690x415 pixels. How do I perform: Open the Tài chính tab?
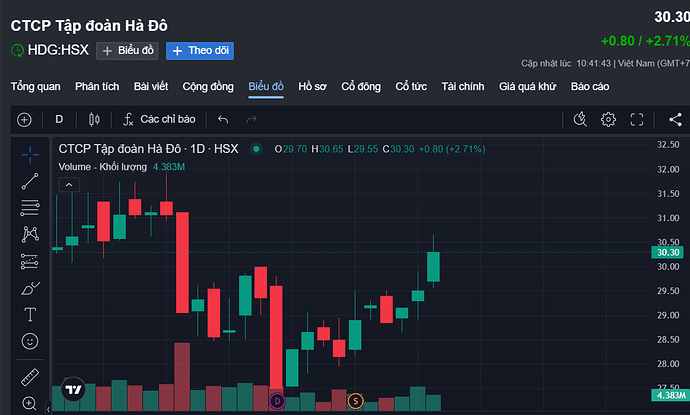[x=462, y=87]
